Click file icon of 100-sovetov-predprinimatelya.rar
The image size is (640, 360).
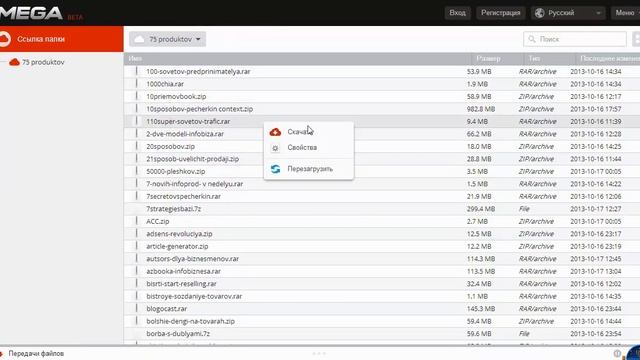[x=136, y=71]
